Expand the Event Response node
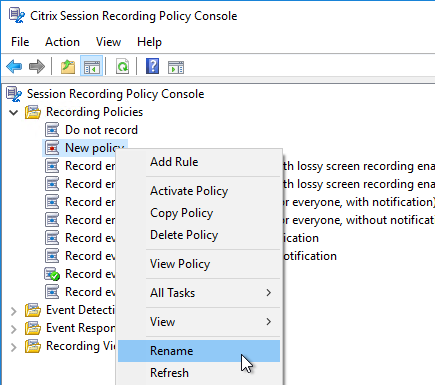This screenshot has height=385, width=435. coord(14,329)
